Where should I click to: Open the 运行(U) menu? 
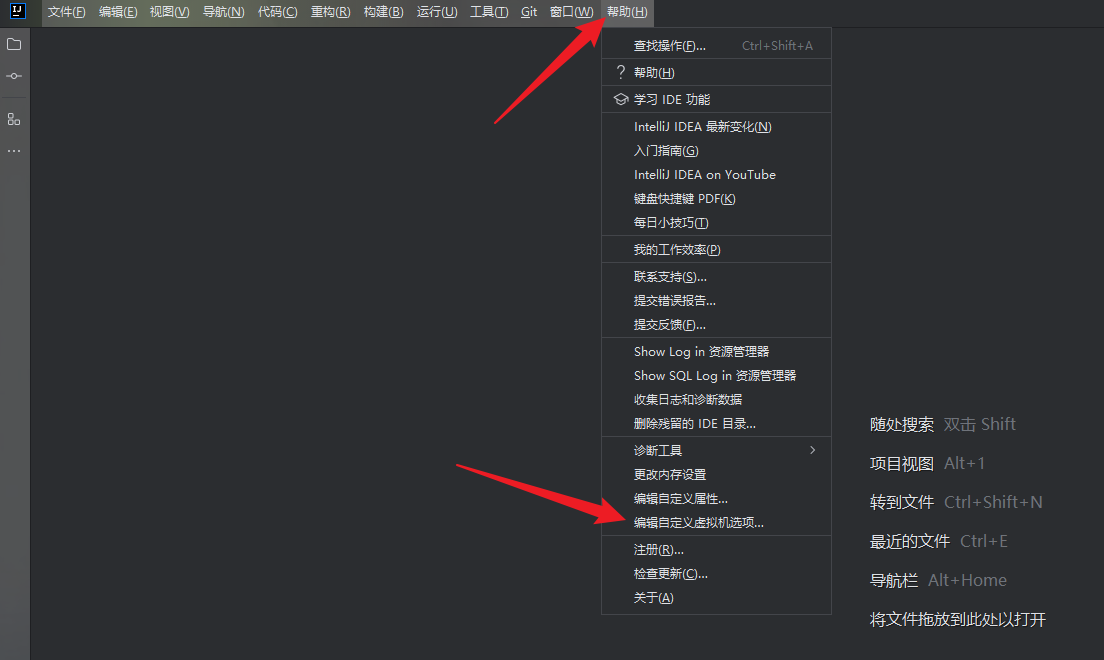coord(437,12)
